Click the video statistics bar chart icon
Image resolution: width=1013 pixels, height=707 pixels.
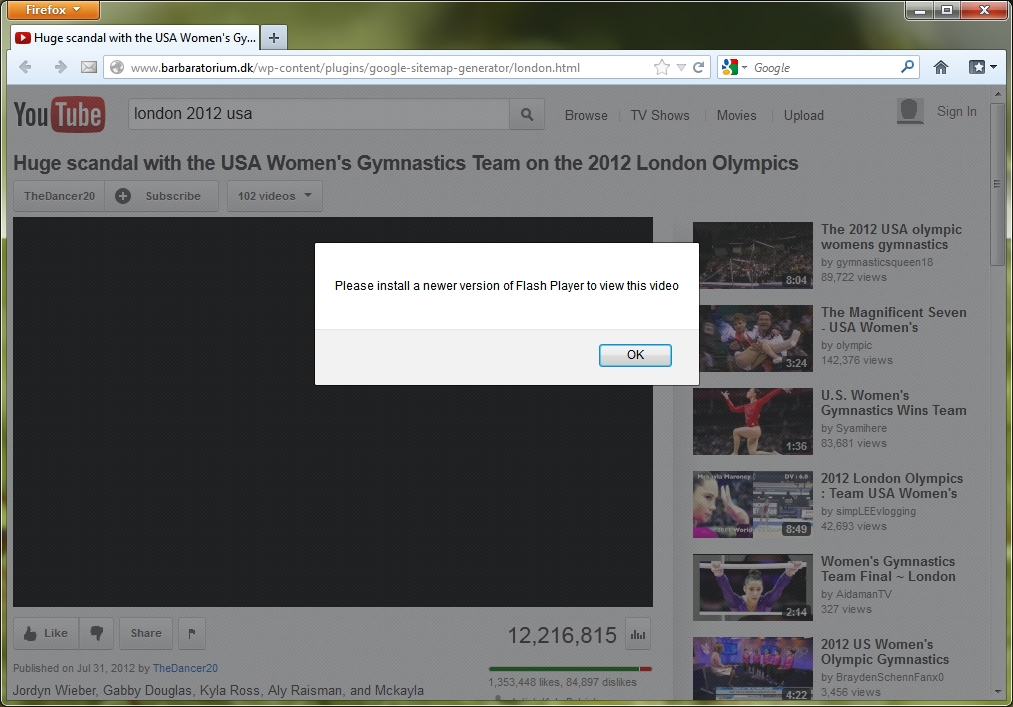[x=637, y=633]
